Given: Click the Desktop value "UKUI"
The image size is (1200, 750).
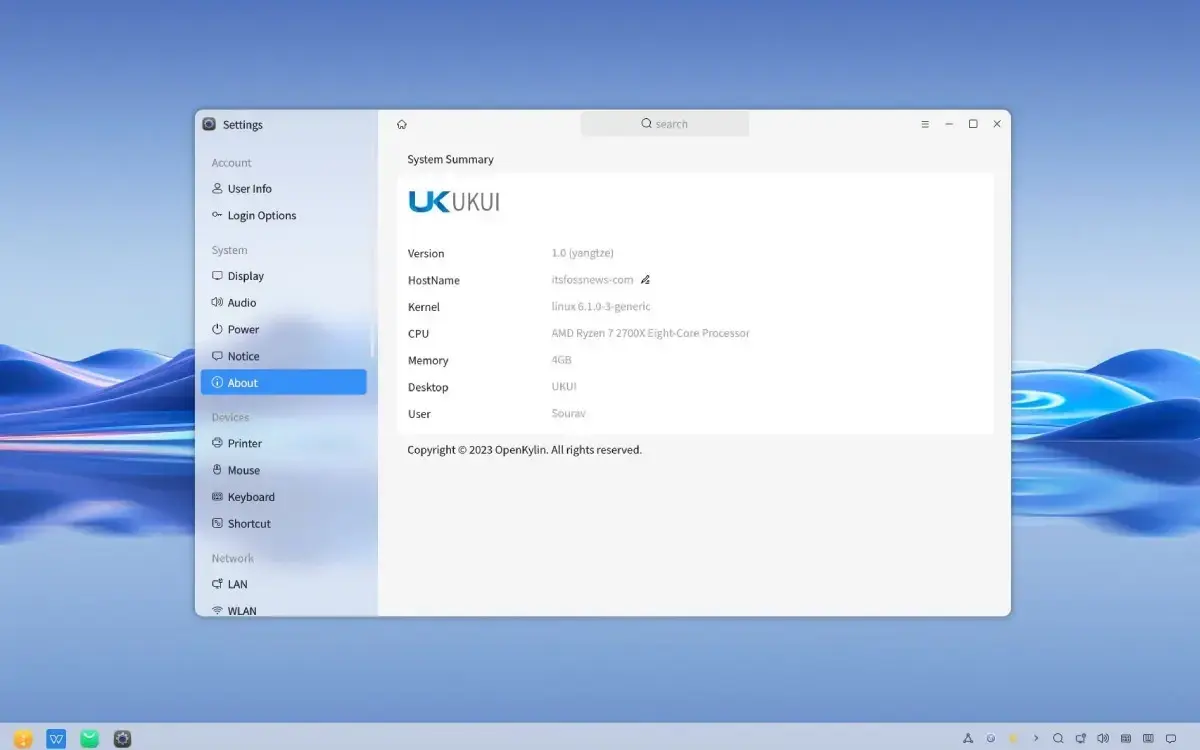Looking at the screenshot, I should click(x=564, y=387).
